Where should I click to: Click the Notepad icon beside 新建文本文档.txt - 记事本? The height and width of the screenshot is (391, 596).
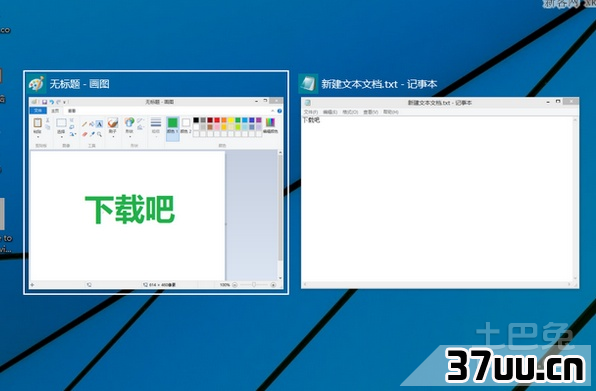(x=308, y=84)
